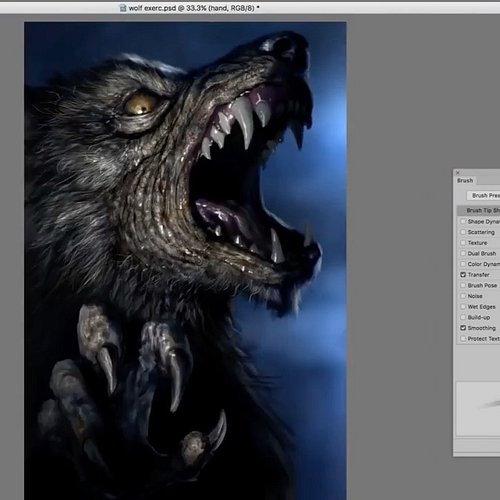Screen dimensions: 500x500
Task: Disable the Transfer checkbox
Action: point(463,275)
